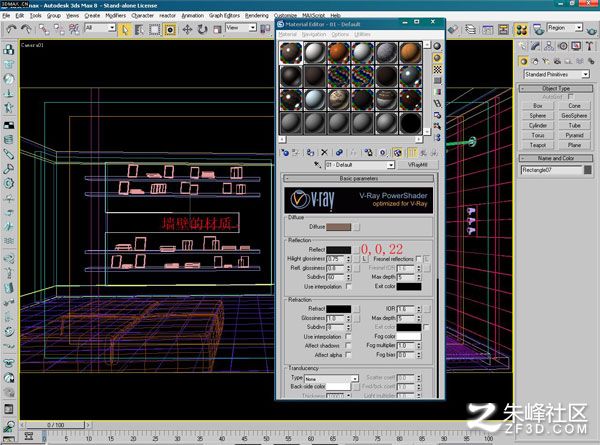Click Reset Map/Mtl X icon
600x445 pixels.
[x=324, y=153]
